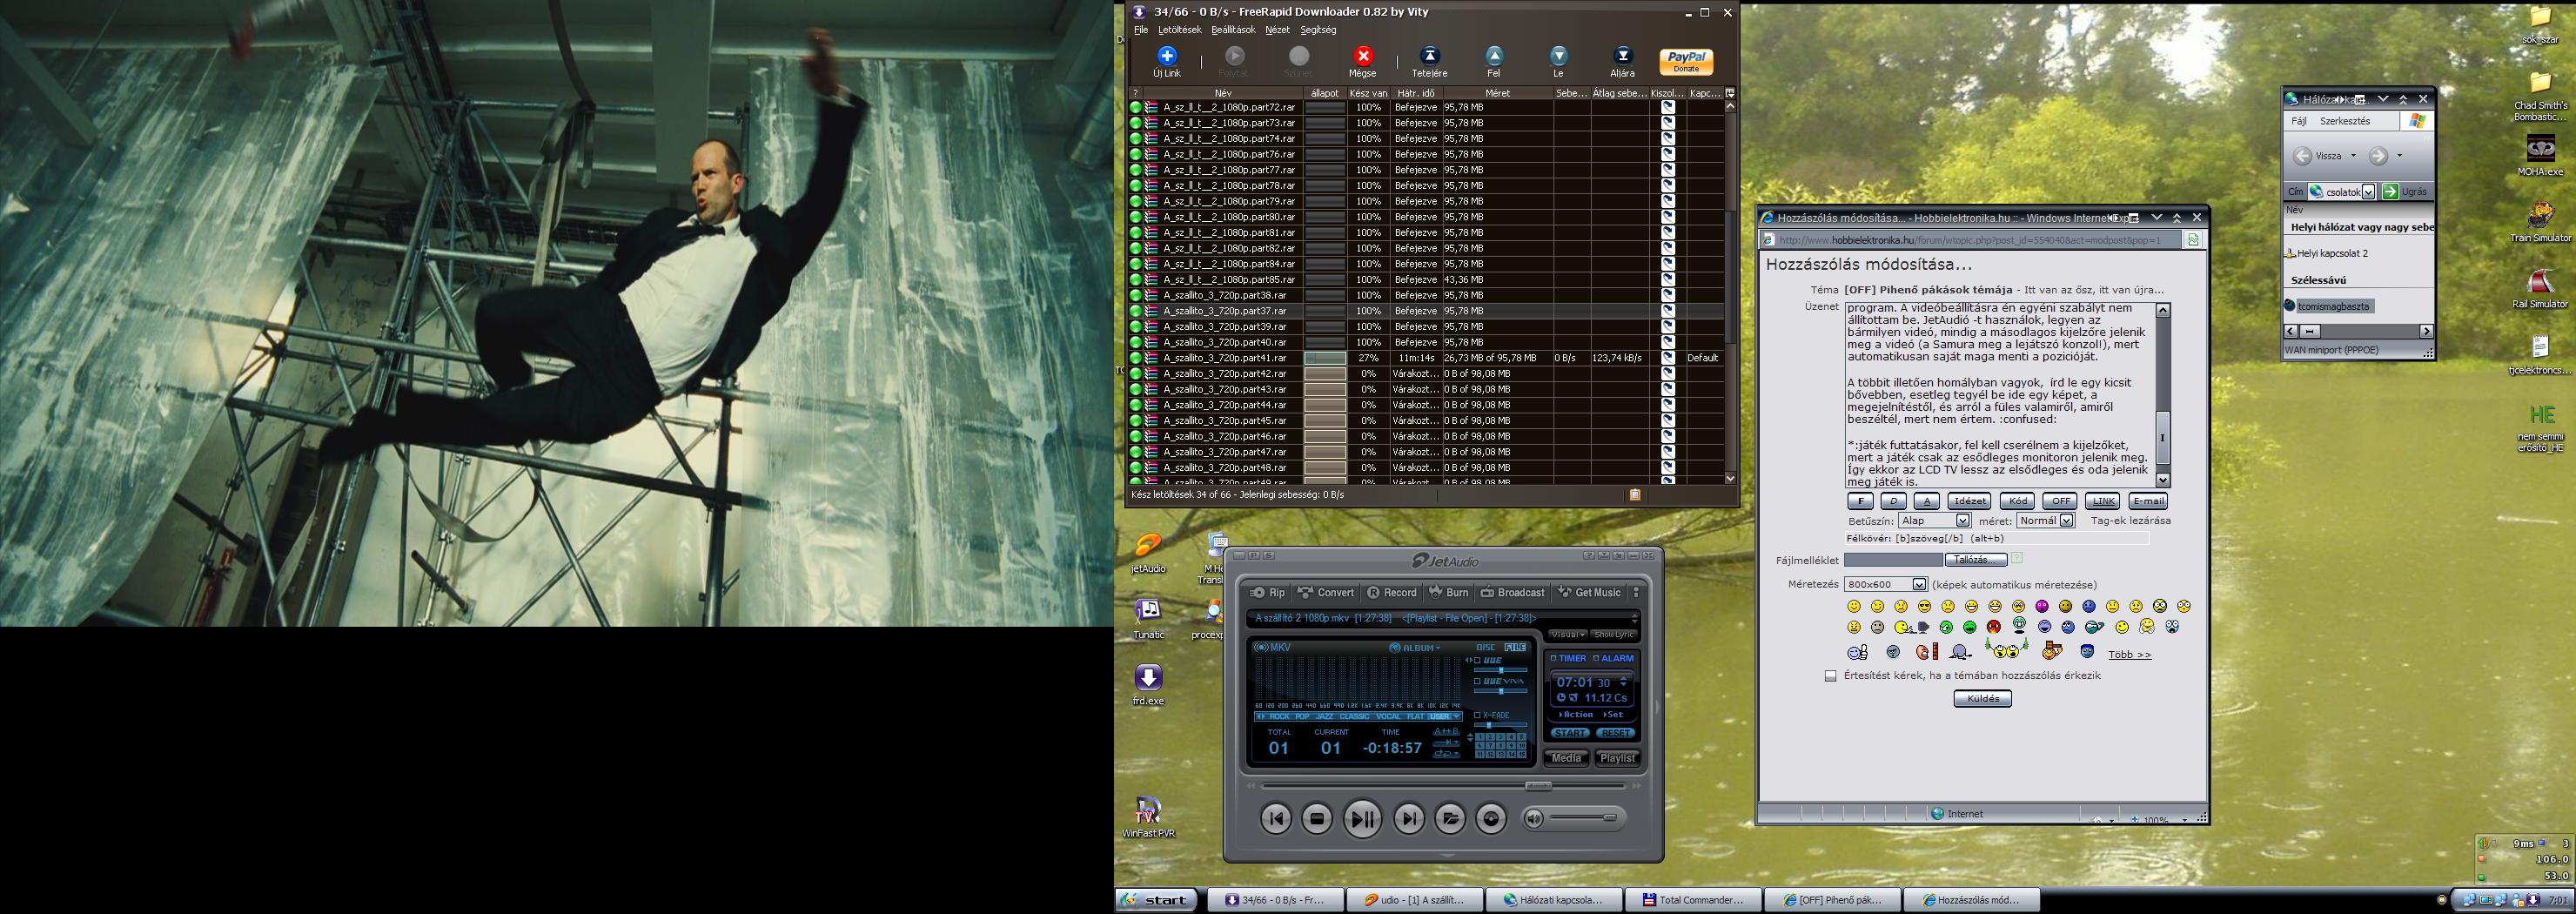The image size is (2576, 914).
Task: Expand the timer Action menu in JetAudio
Action: [1575, 715]
